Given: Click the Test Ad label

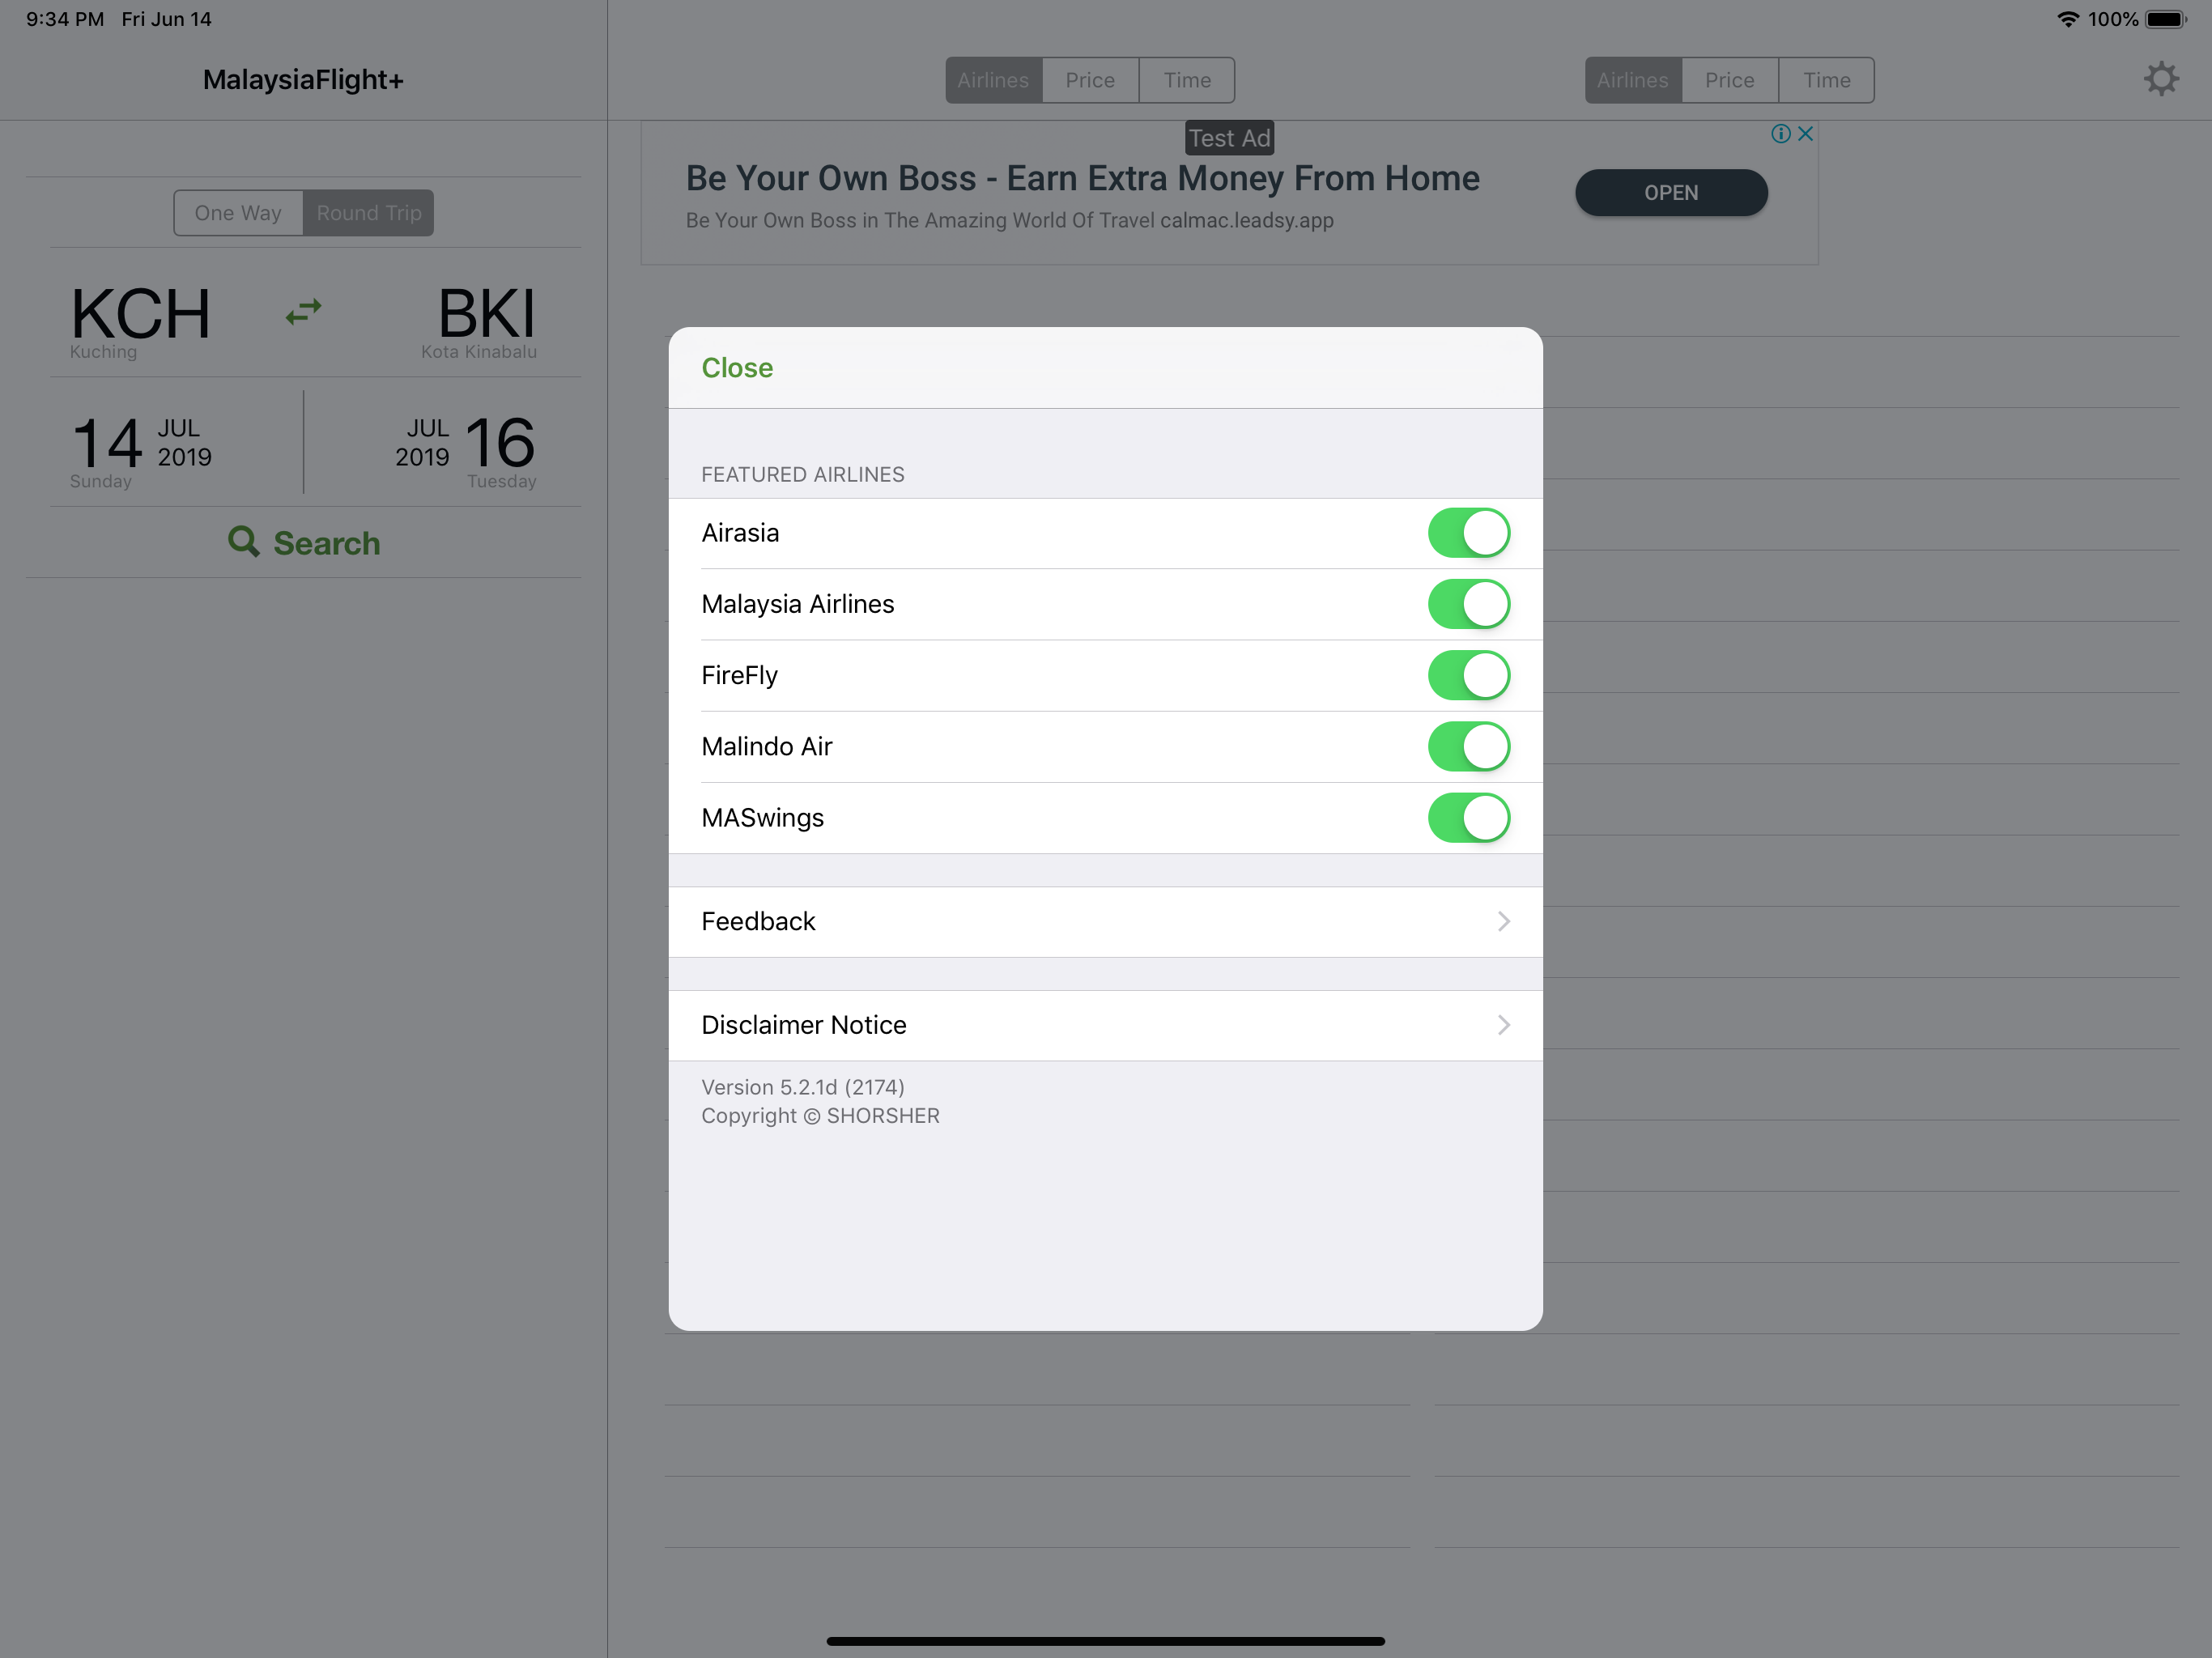Looking at the screenshot, I should click(x=1229, y=138).
